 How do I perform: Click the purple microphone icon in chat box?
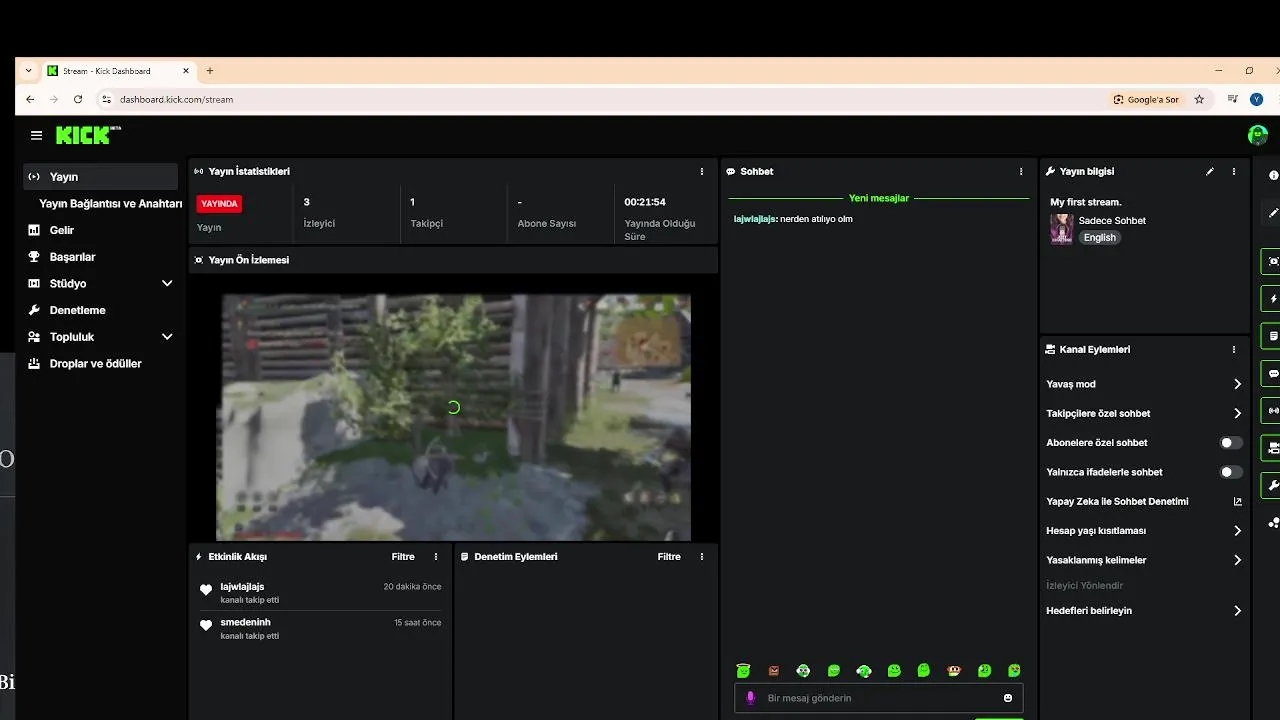(x=751, y=698)
